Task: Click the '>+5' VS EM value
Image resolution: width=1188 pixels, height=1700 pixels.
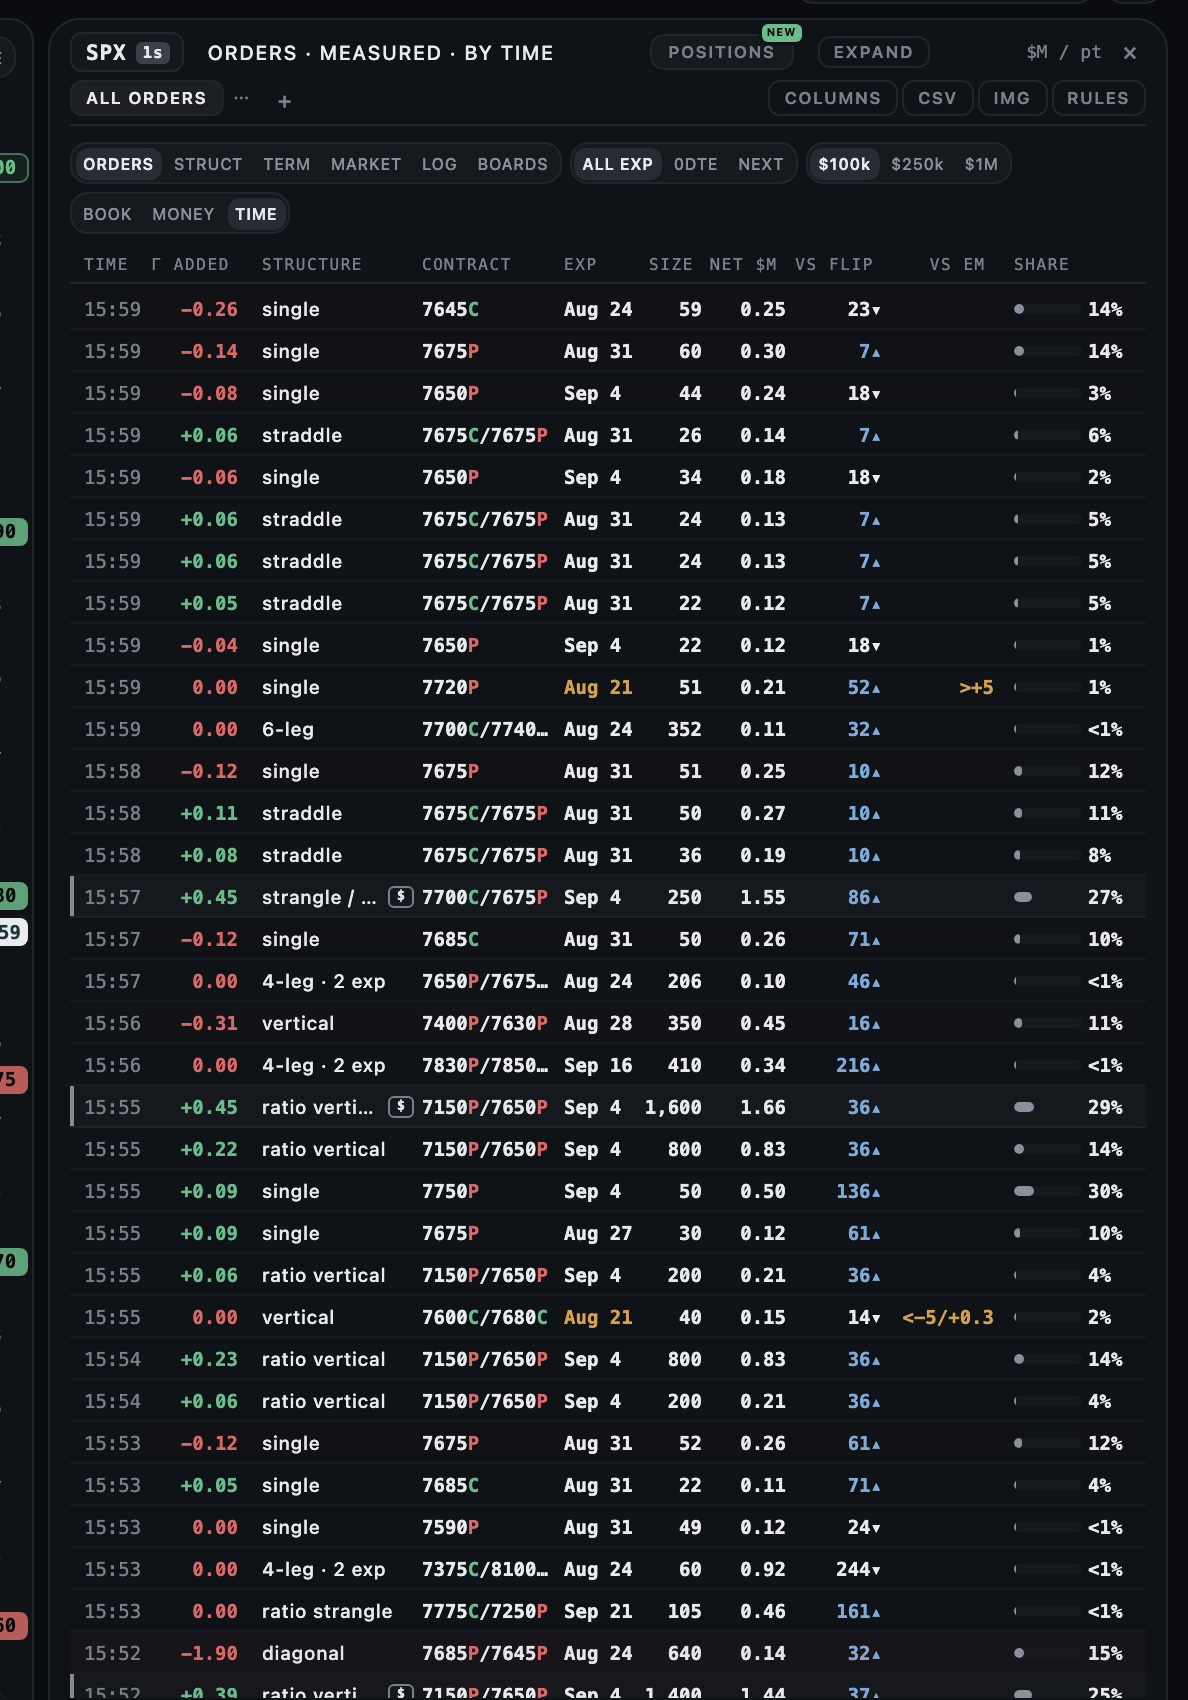Action: 976,687
